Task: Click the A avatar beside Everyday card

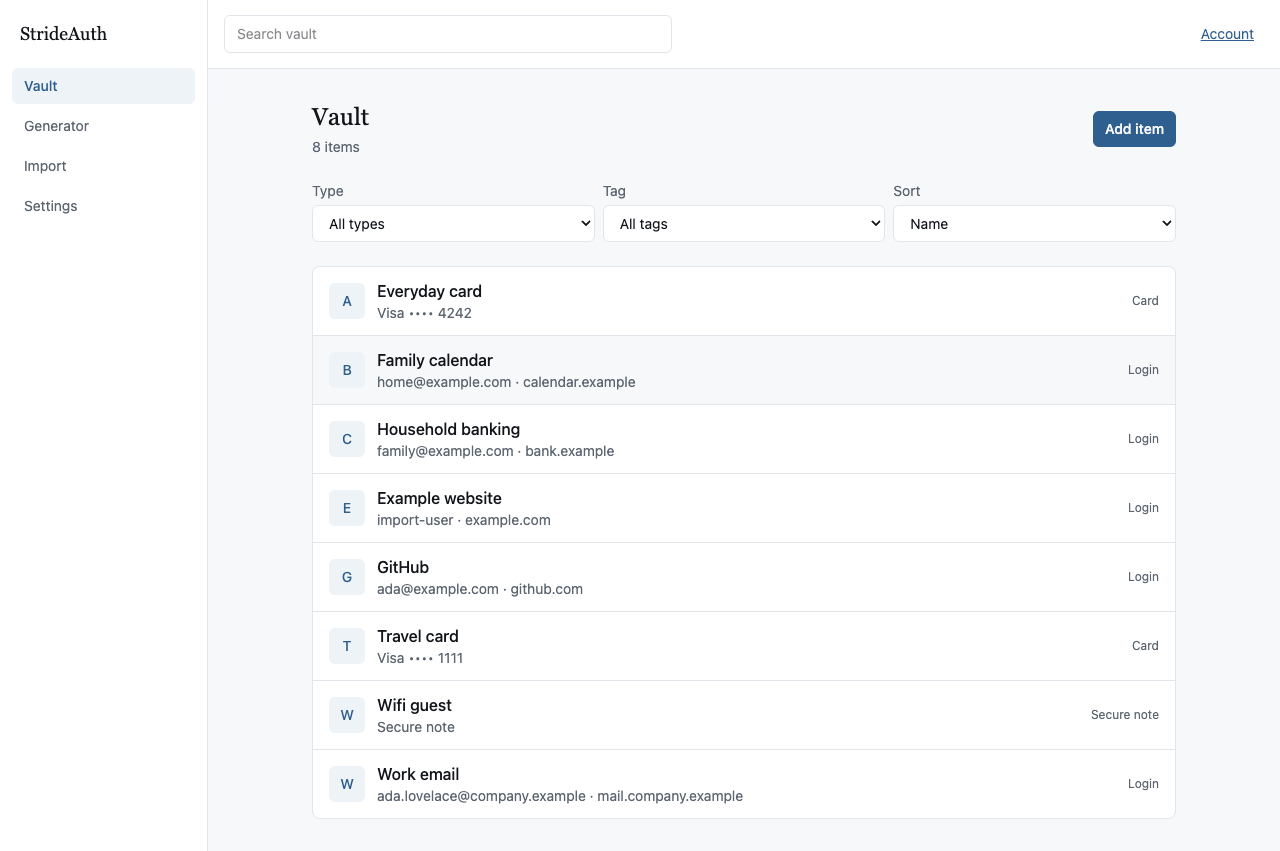Action: pyautogui.click(x=347, y=301)
